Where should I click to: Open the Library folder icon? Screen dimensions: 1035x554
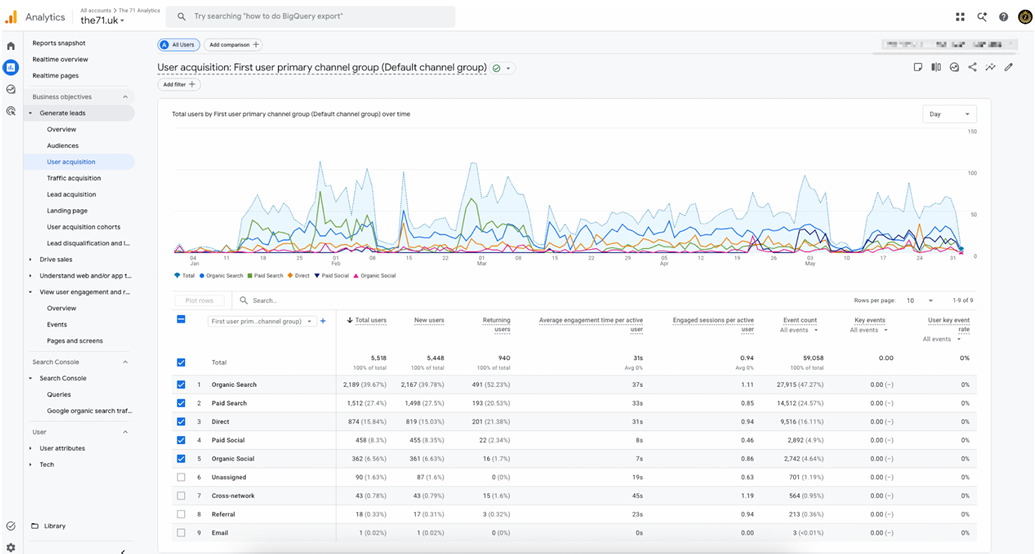pyautogui.click(x=35, y=526)
